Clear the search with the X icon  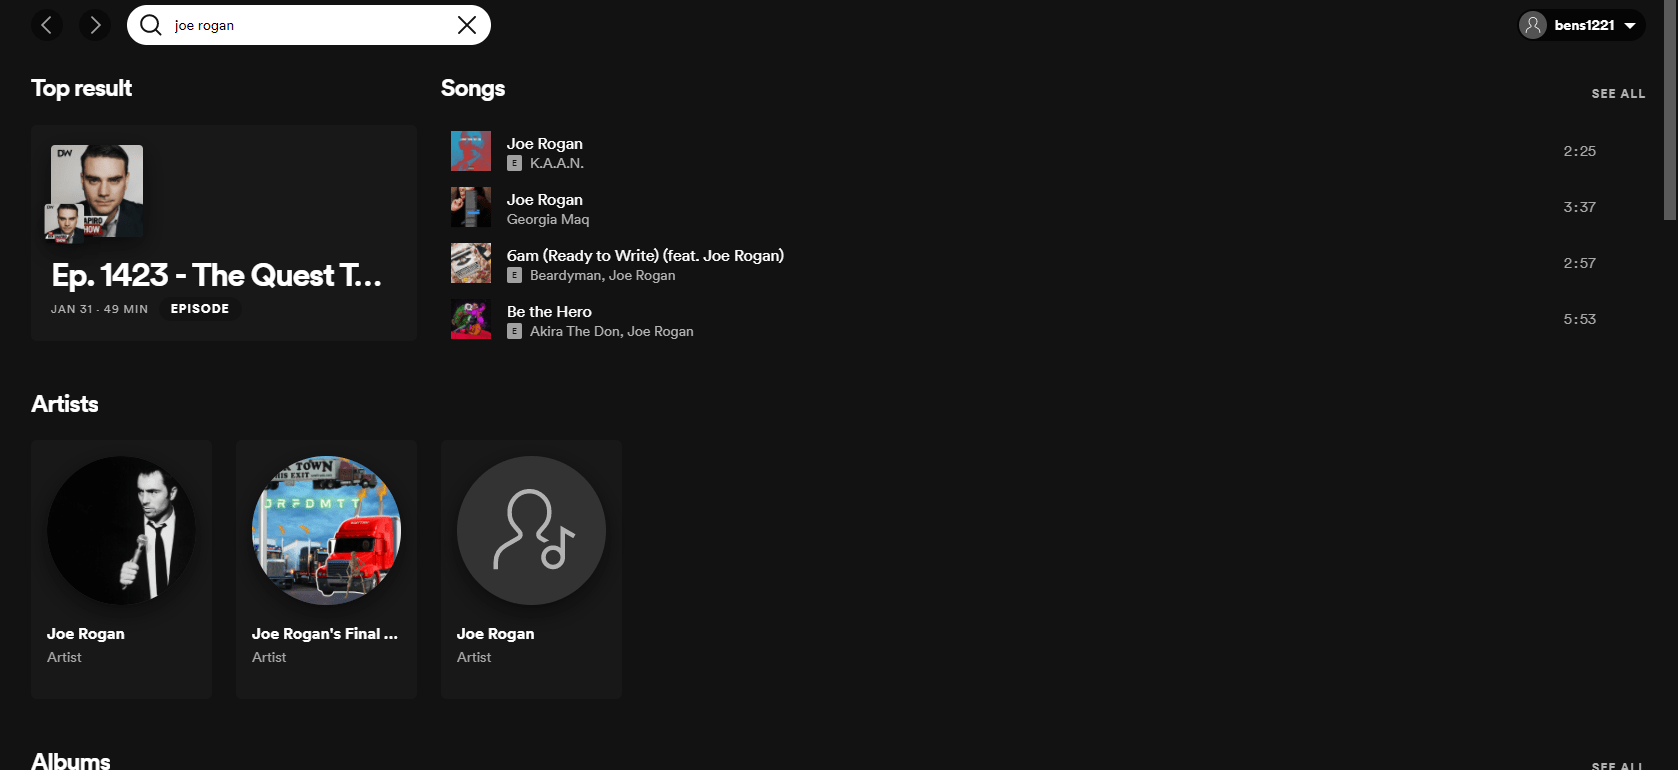click(467, 25)
